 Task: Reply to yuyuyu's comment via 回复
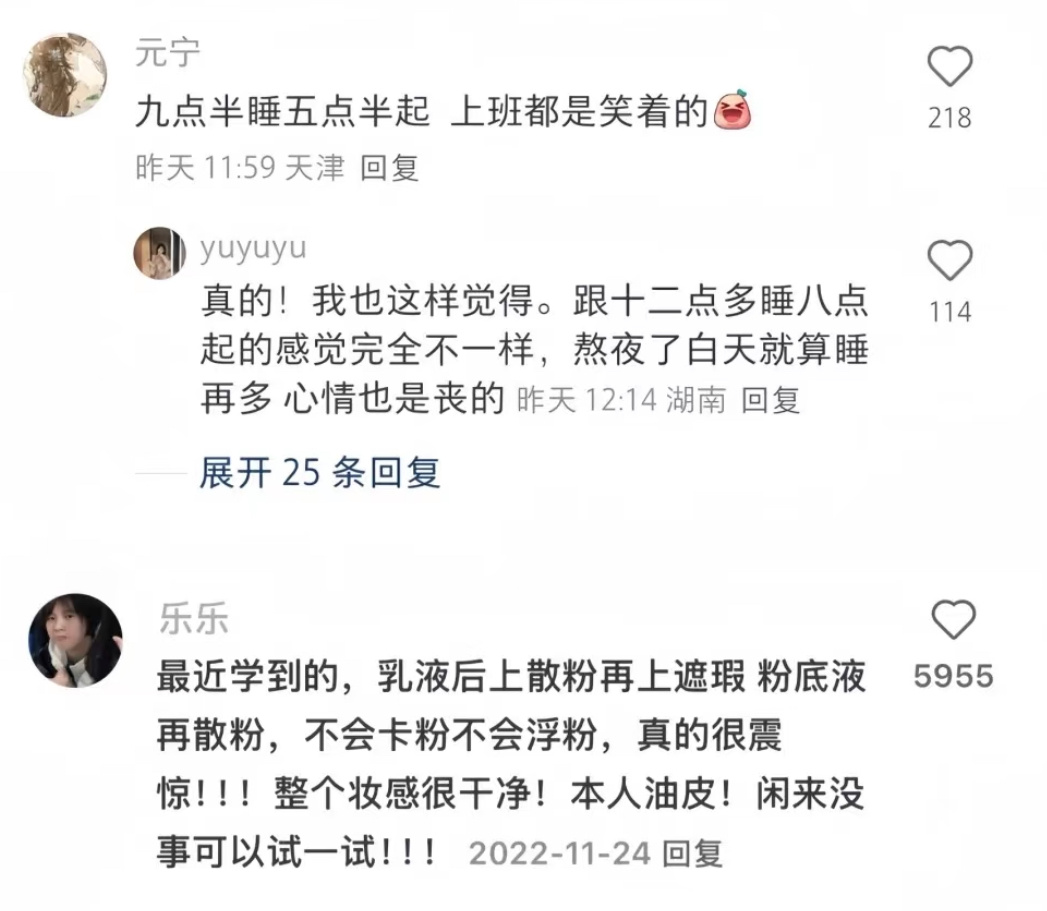(x=771, y=400)
